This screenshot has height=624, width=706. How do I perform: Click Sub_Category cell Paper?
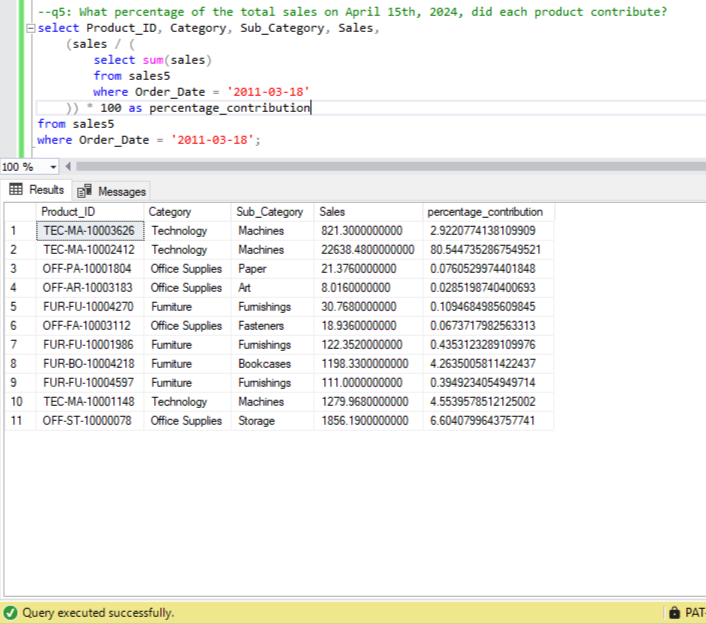[272, 269]
